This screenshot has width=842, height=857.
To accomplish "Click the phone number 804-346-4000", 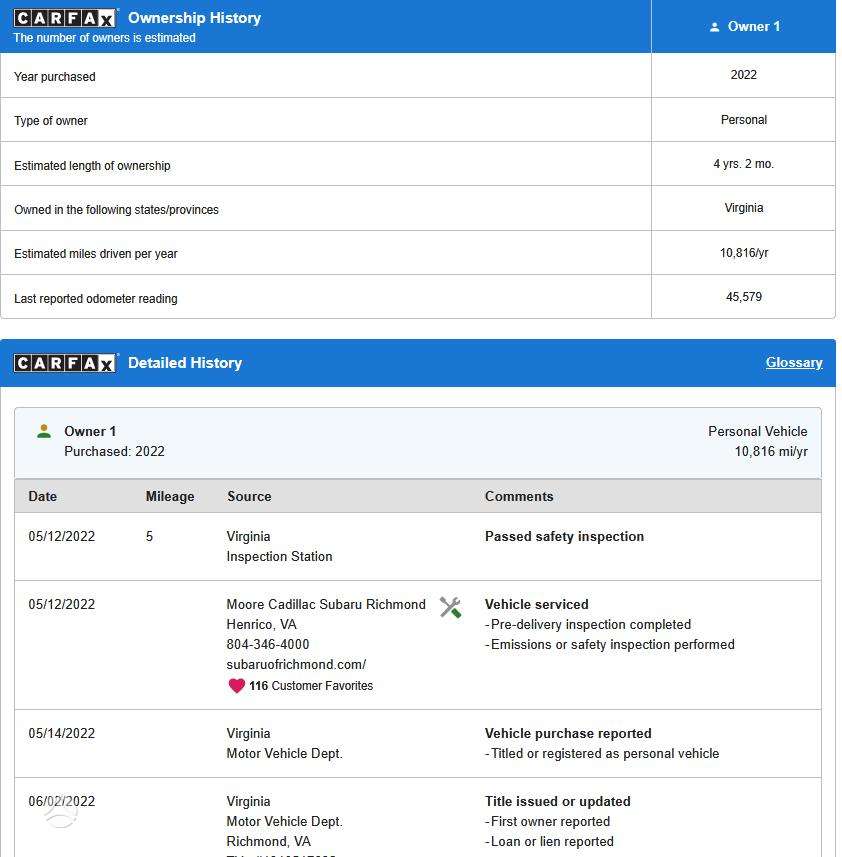I will click(x=268, y=644).
